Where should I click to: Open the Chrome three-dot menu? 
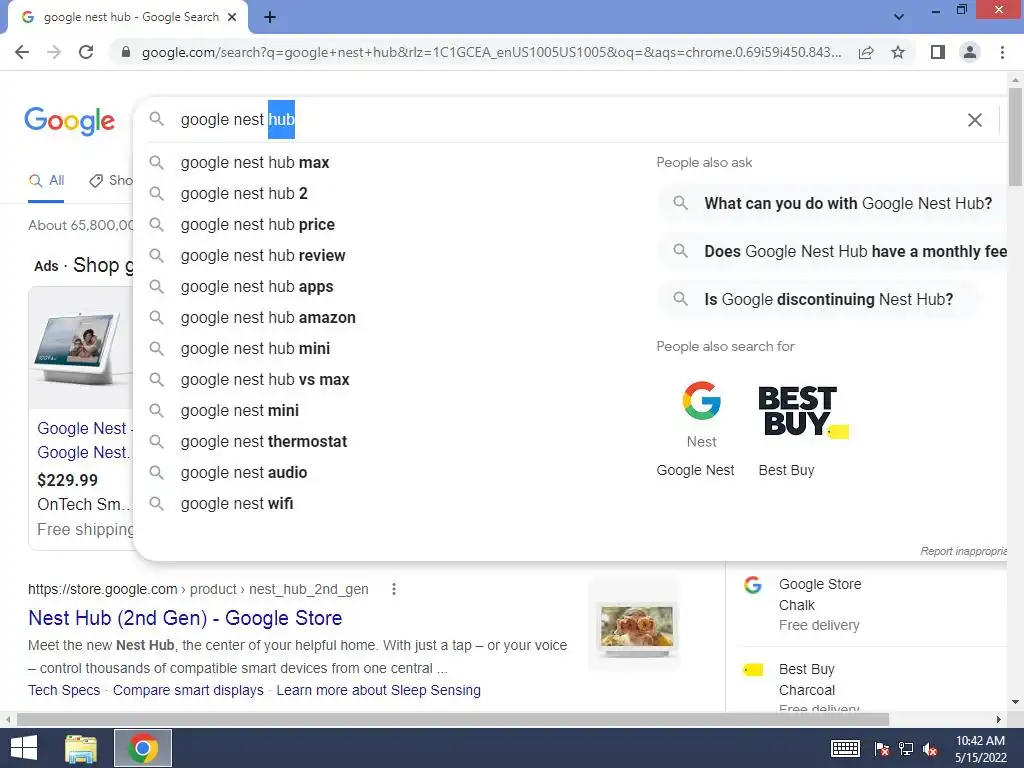[x=1002, y=52]
